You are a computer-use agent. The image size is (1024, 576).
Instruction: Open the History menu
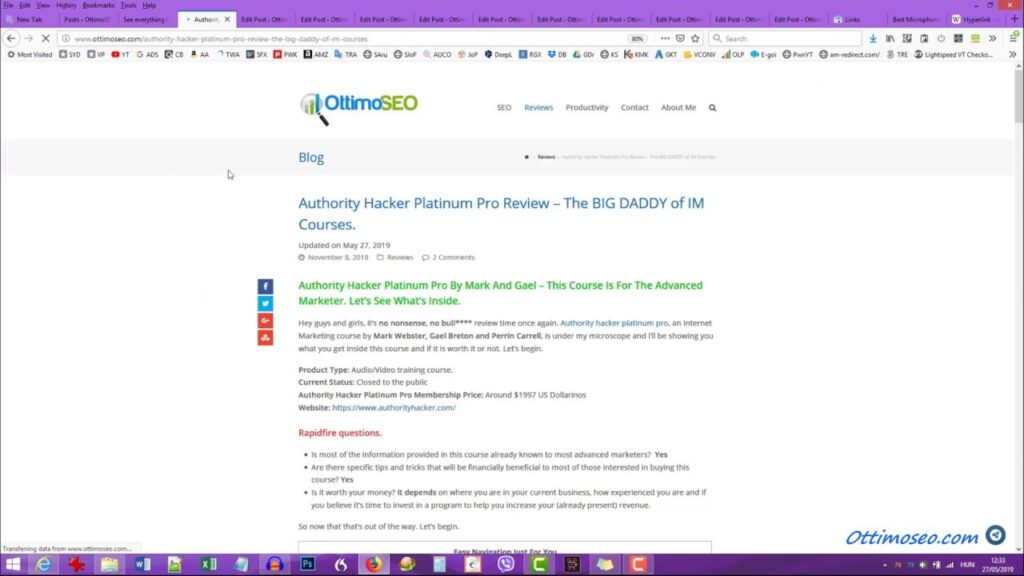pyautogui.click(x=66, y=5)
